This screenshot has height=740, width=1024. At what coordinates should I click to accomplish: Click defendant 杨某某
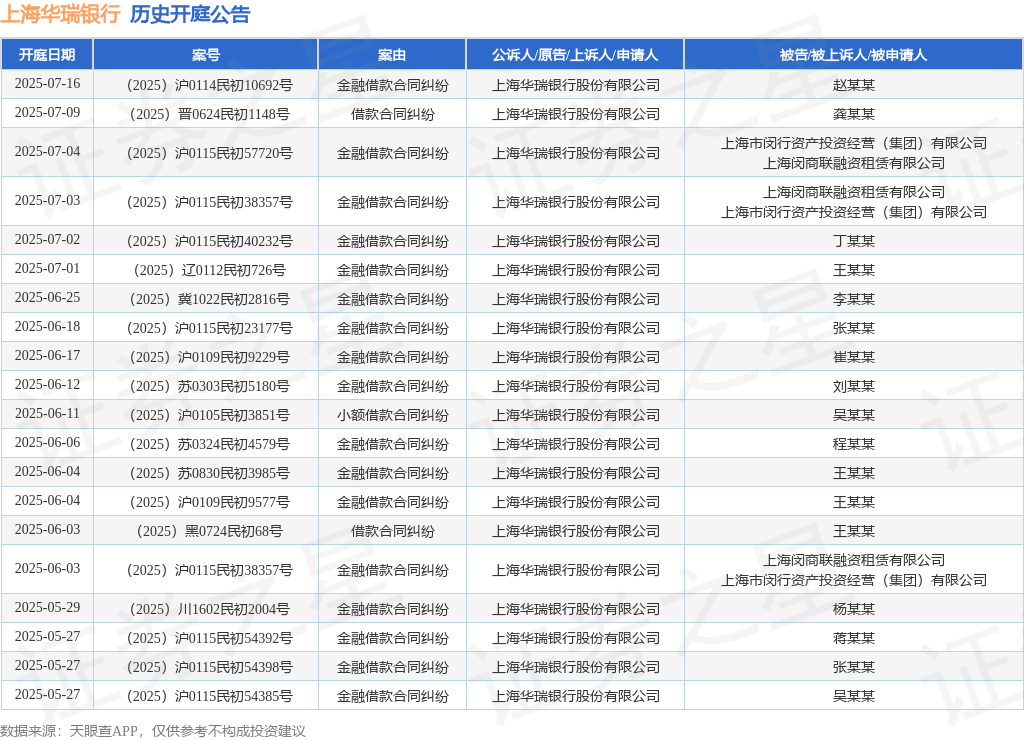point(854,609)
